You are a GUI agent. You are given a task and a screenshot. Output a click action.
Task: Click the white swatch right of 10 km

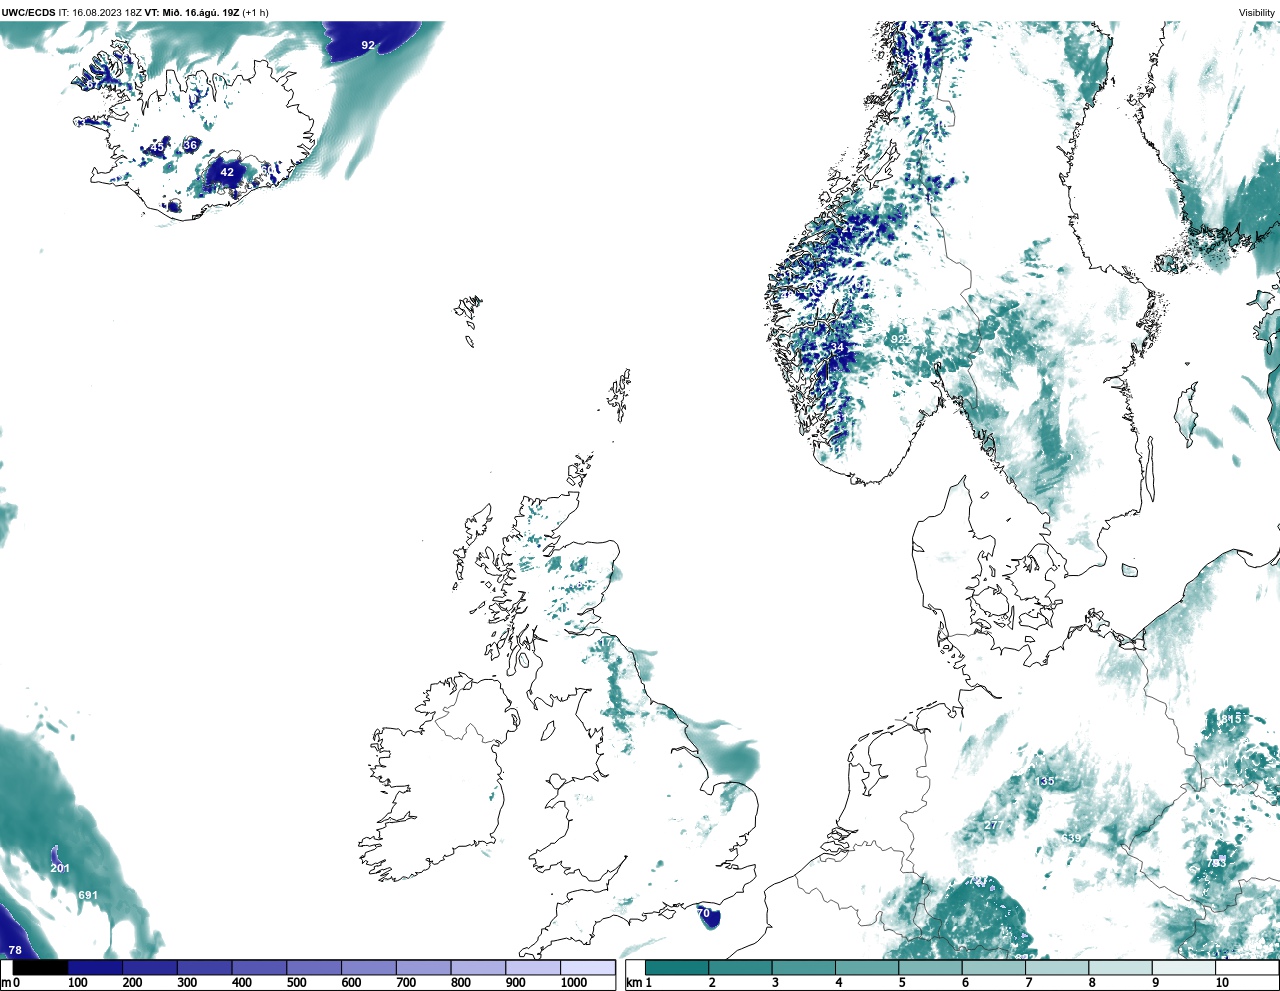(x=1246, y=968)
